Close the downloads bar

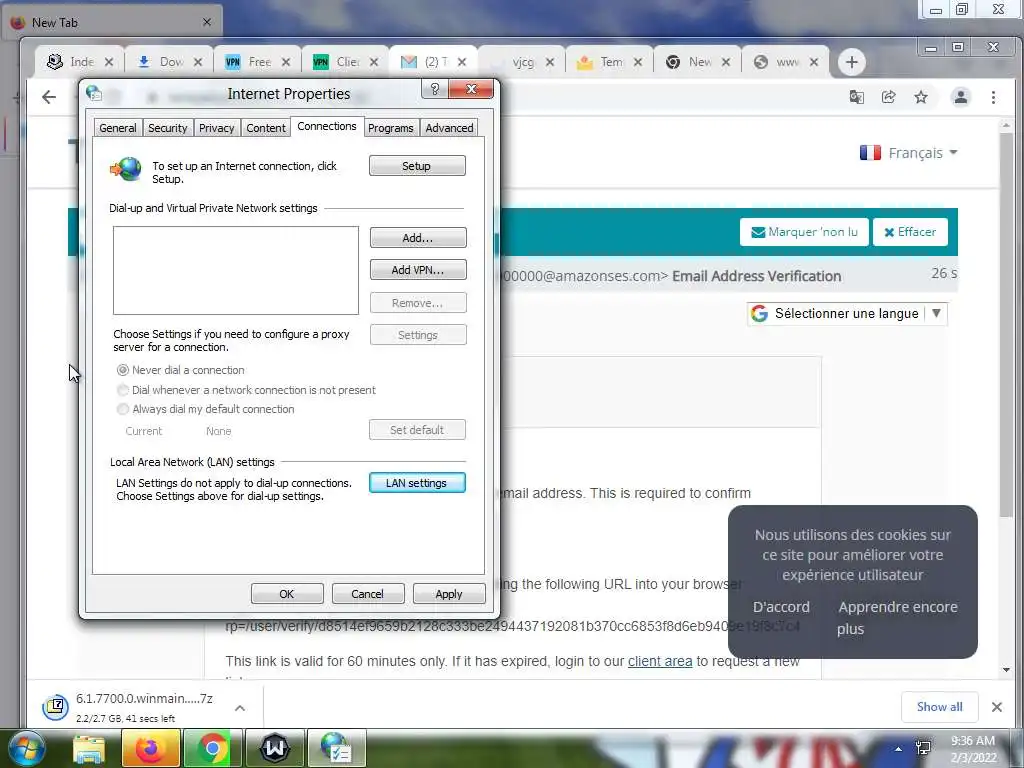997,707
